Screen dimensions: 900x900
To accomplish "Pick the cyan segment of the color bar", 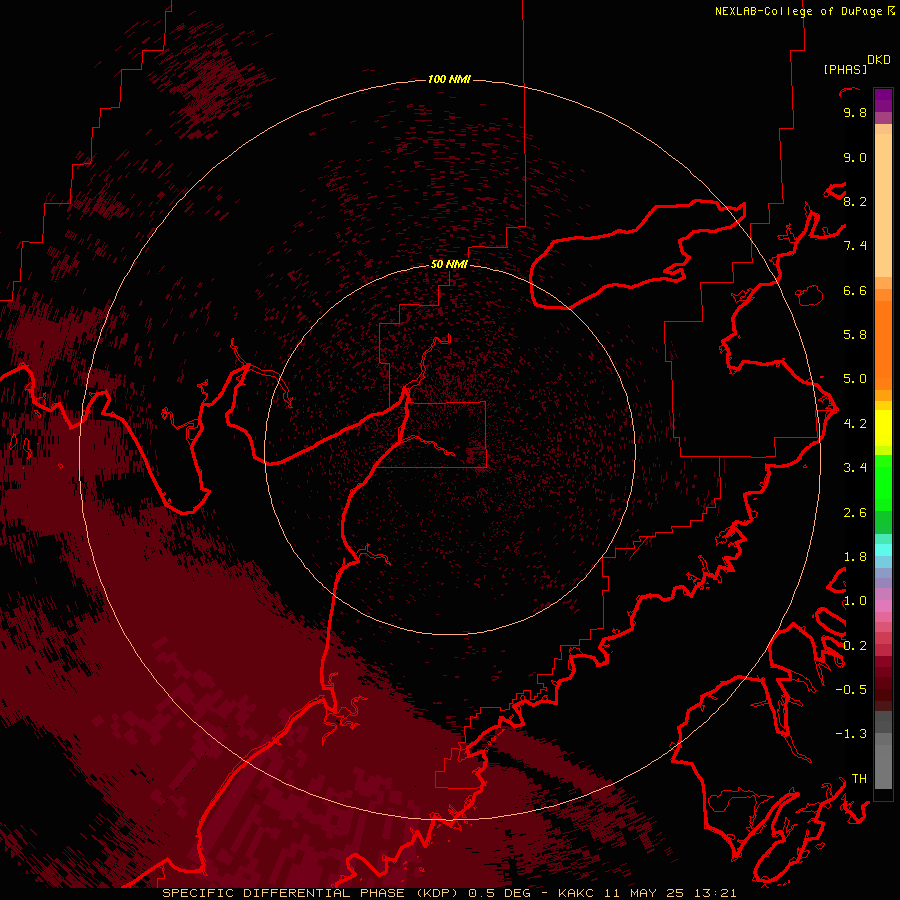I will point(883,550).
